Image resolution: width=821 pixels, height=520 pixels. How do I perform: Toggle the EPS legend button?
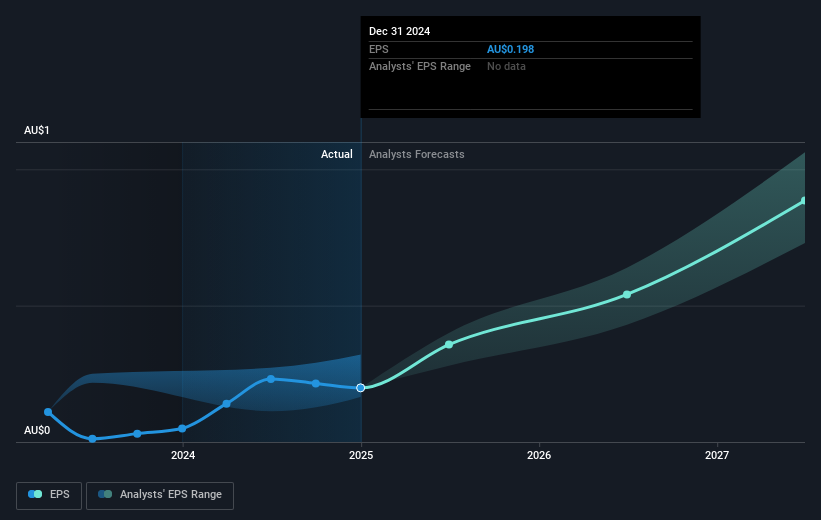click(x=49, y=495)
